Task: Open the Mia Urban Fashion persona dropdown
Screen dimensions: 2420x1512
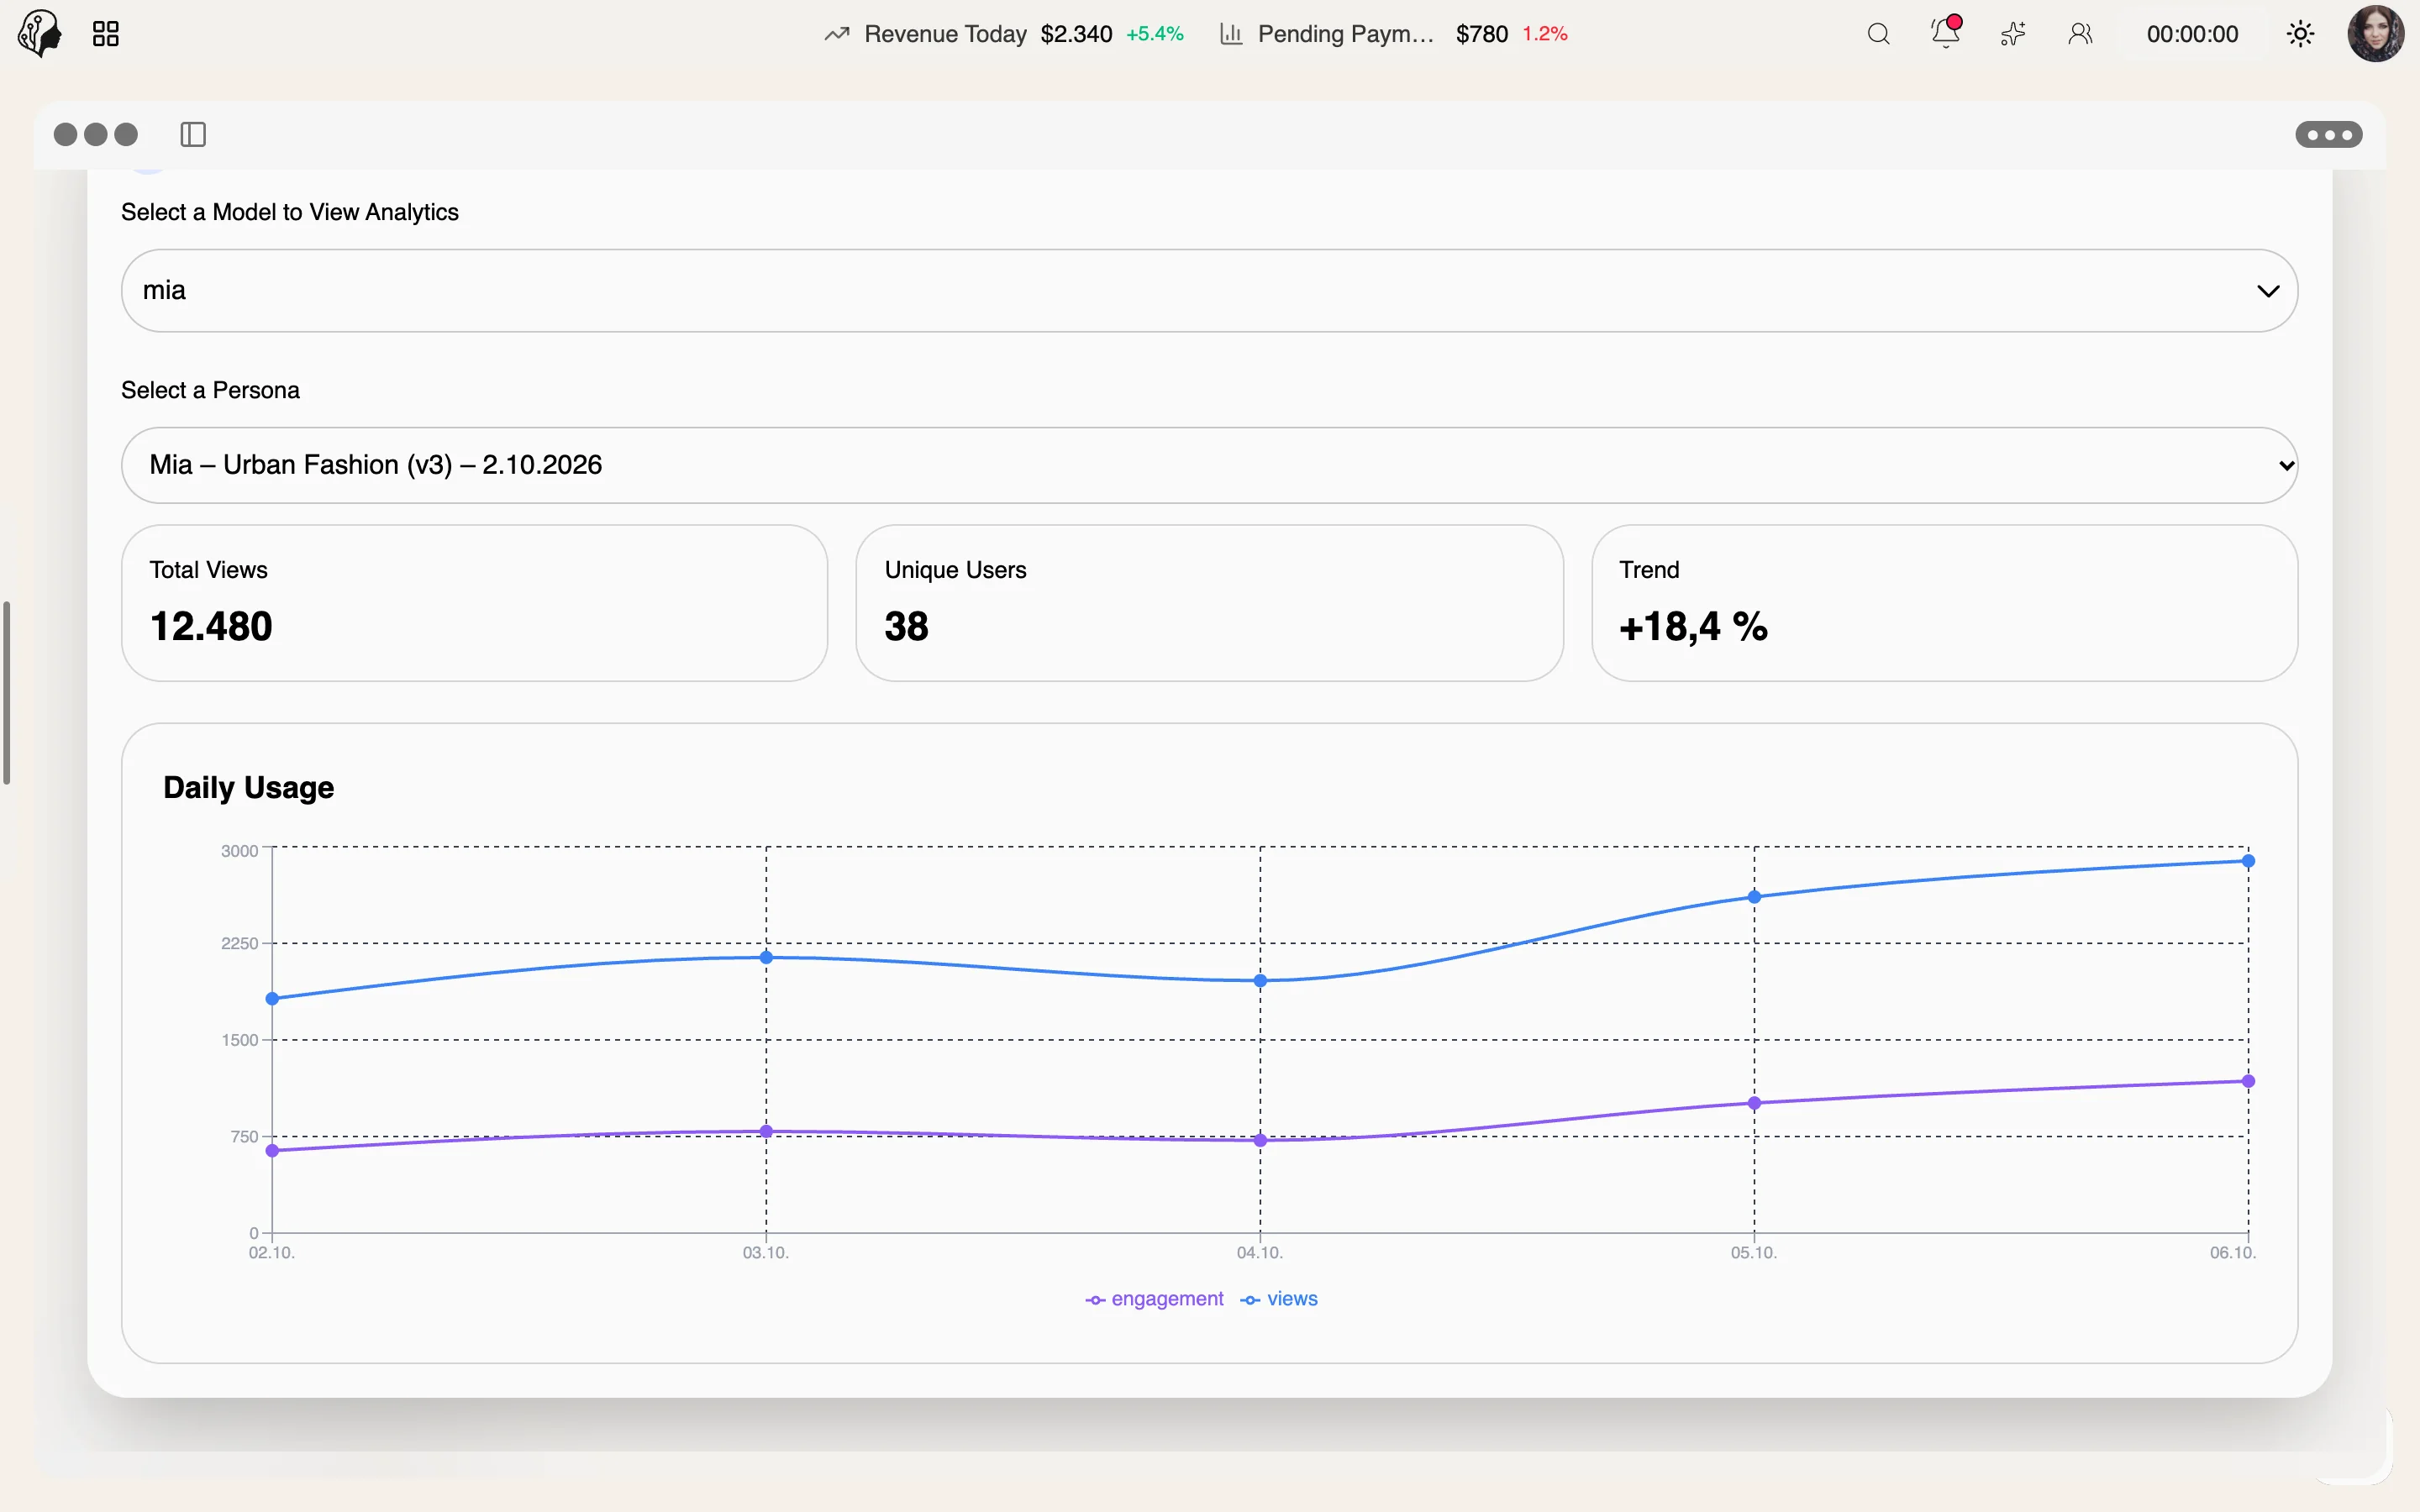Action: pyautogui.click(x=1209, y=465)
